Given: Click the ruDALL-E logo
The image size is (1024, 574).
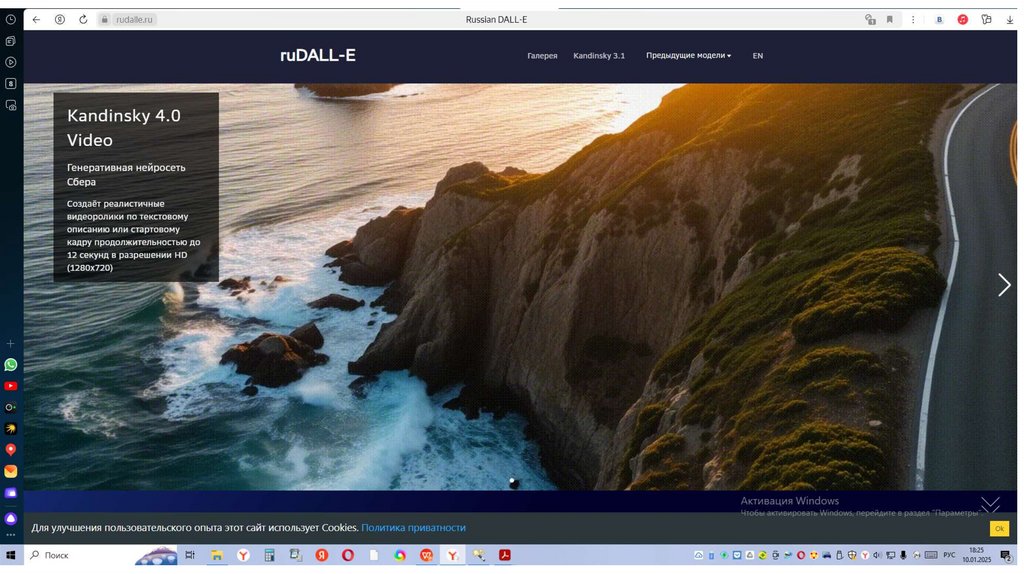Looking at the screenshot, I should pyautogui.click(x=317, y=55).
